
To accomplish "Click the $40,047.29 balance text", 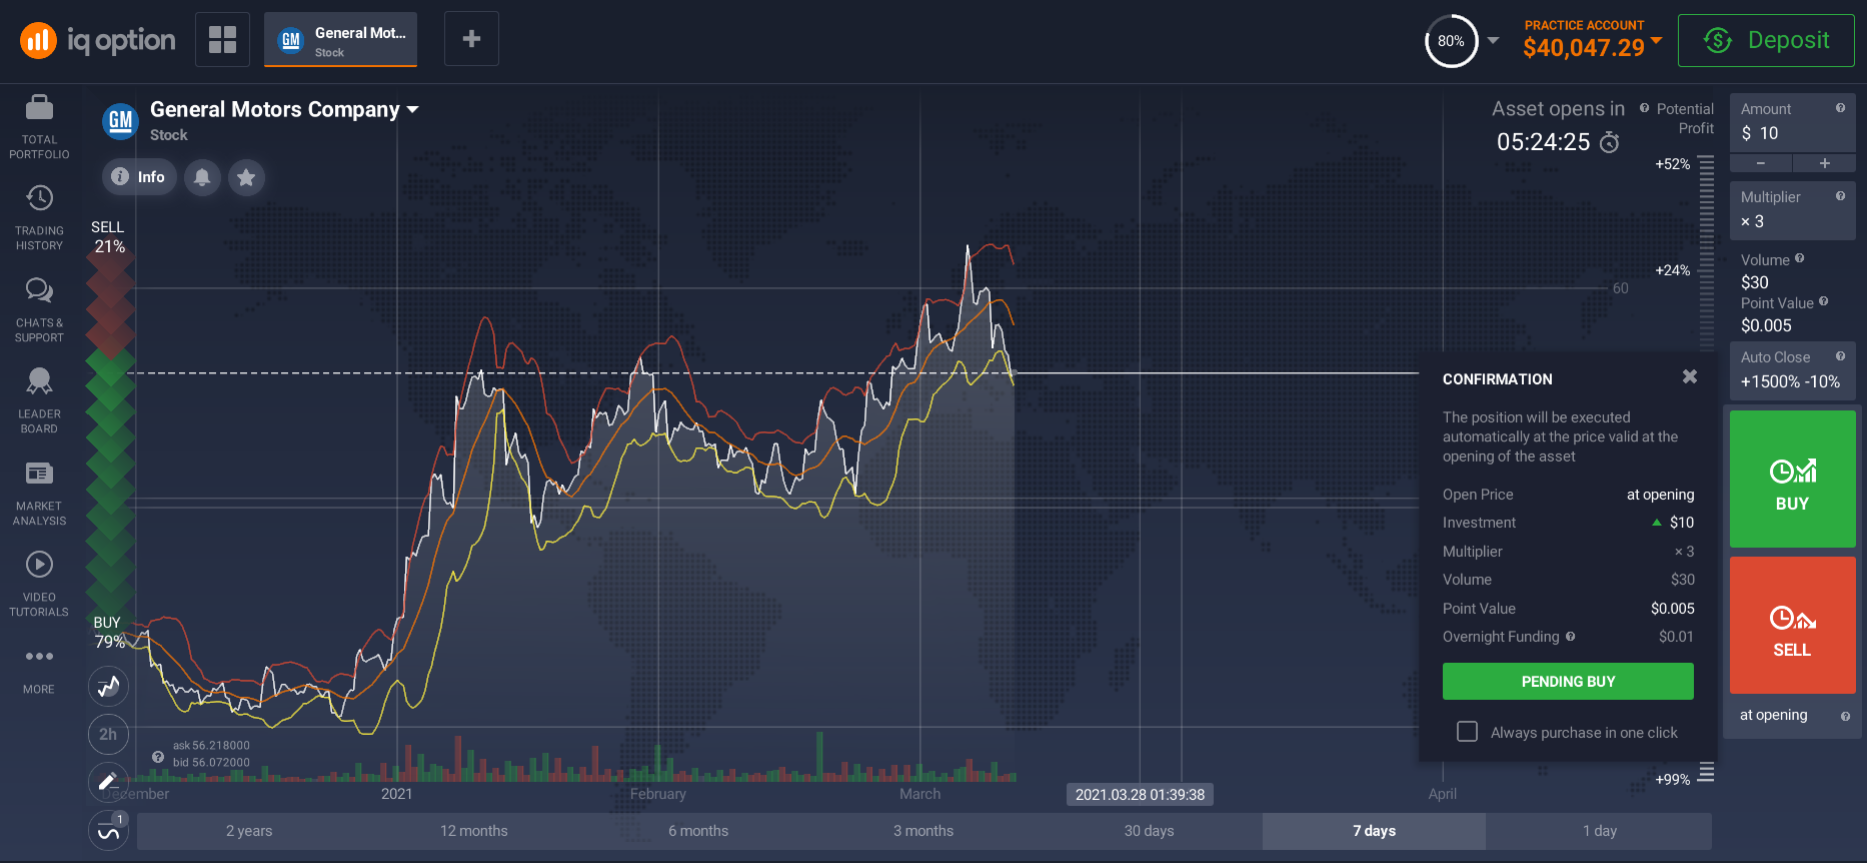I will (1583, 47).
